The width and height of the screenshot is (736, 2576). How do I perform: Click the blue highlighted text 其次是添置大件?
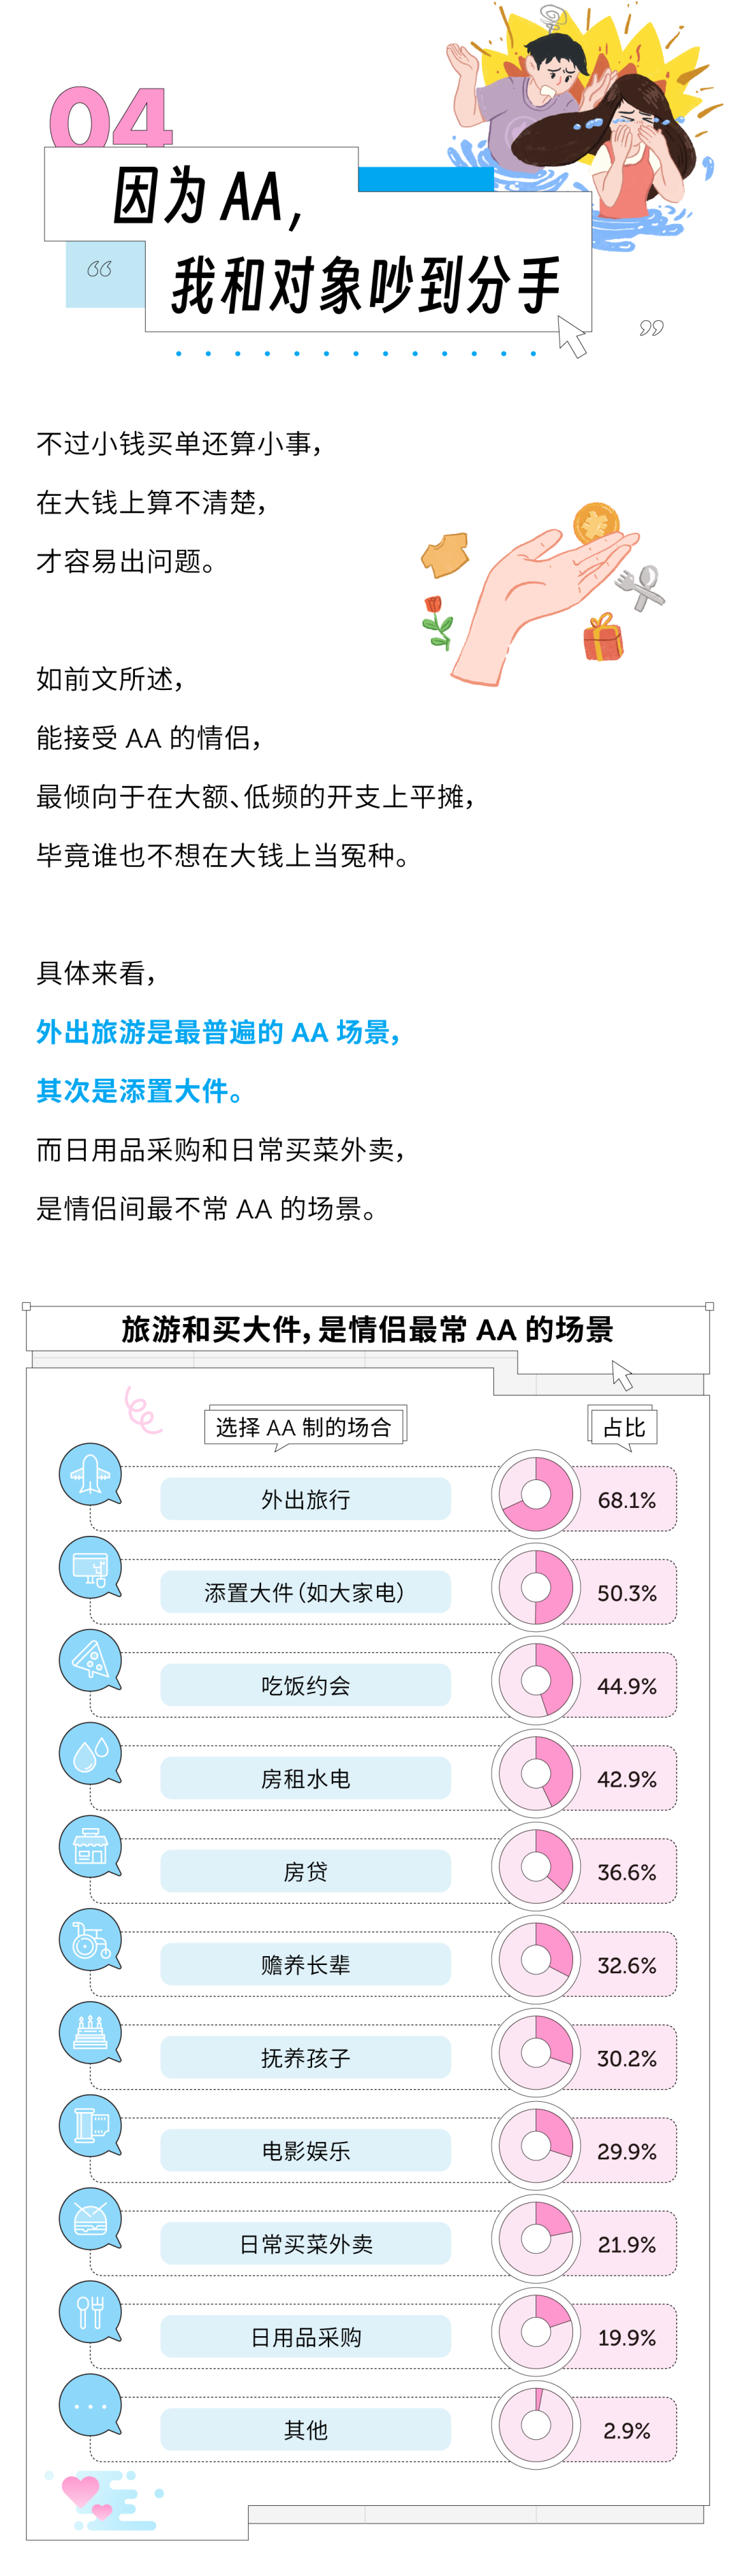coord(140,1091)
